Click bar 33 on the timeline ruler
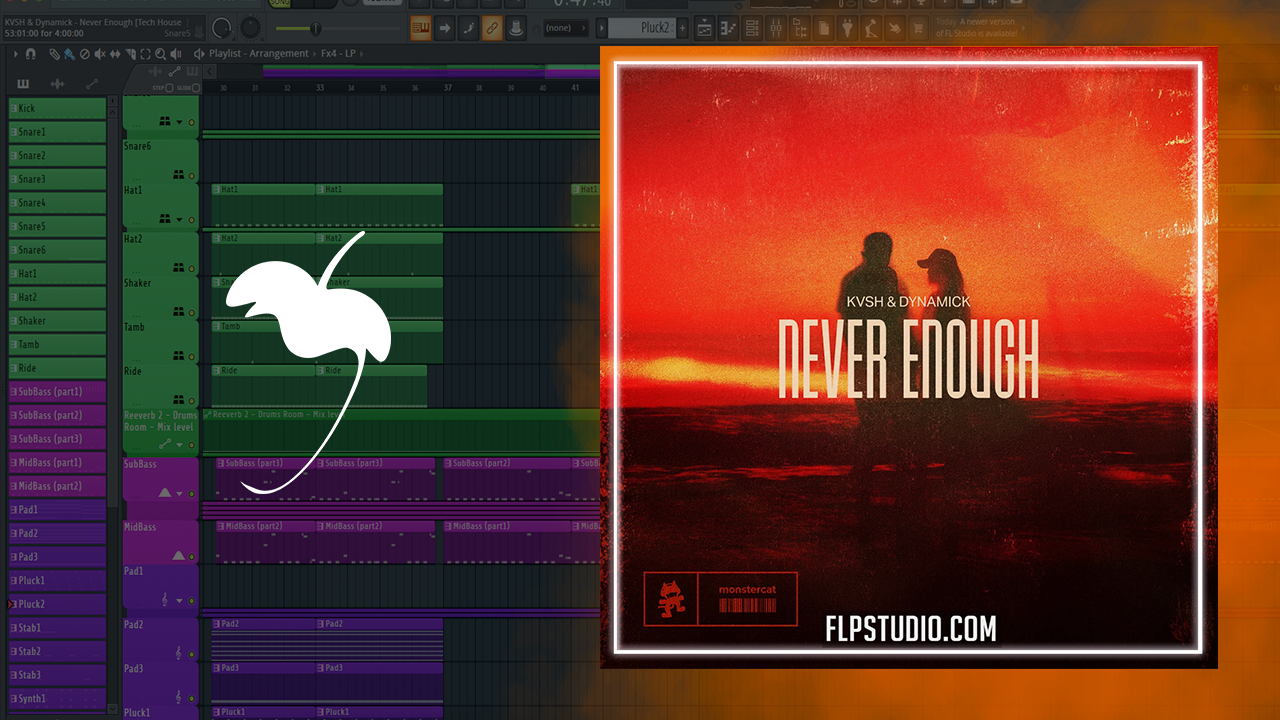Image resolution: width=1280 pixels, height=720 pixels. [x=319, y=88]
